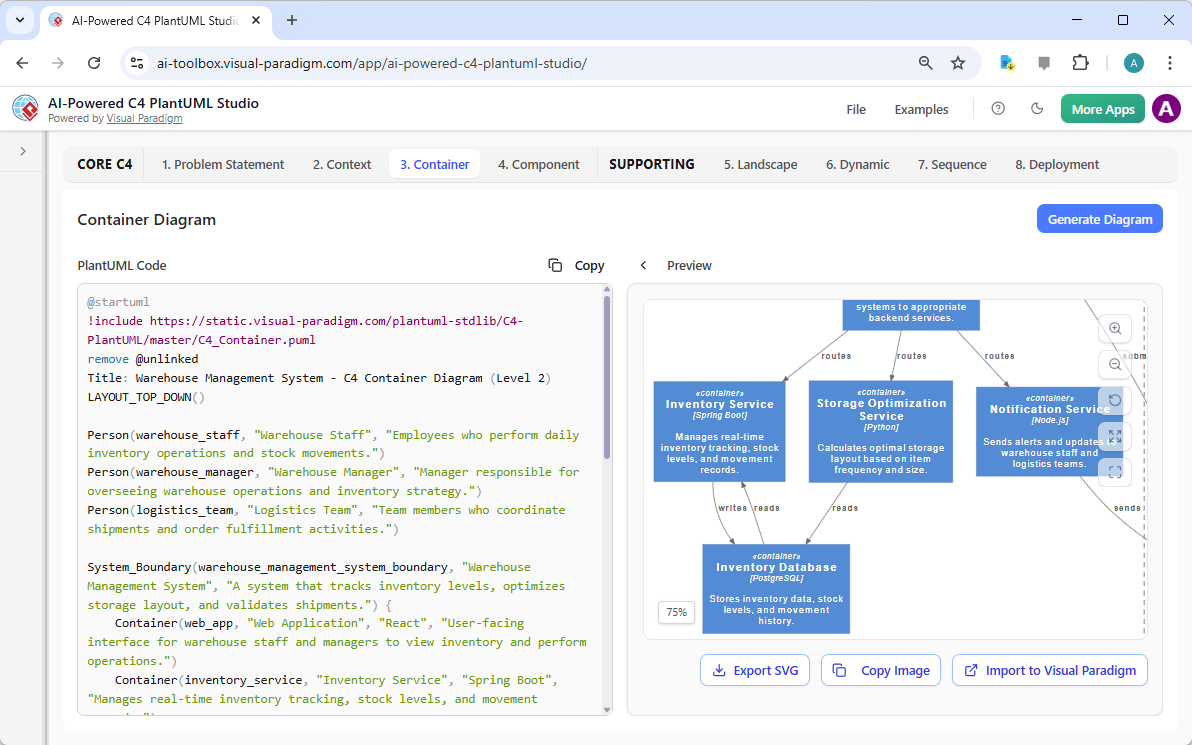
Task: Zoom out of the diagram preview
Action: pyautogui.click(x=1115, y=364)
